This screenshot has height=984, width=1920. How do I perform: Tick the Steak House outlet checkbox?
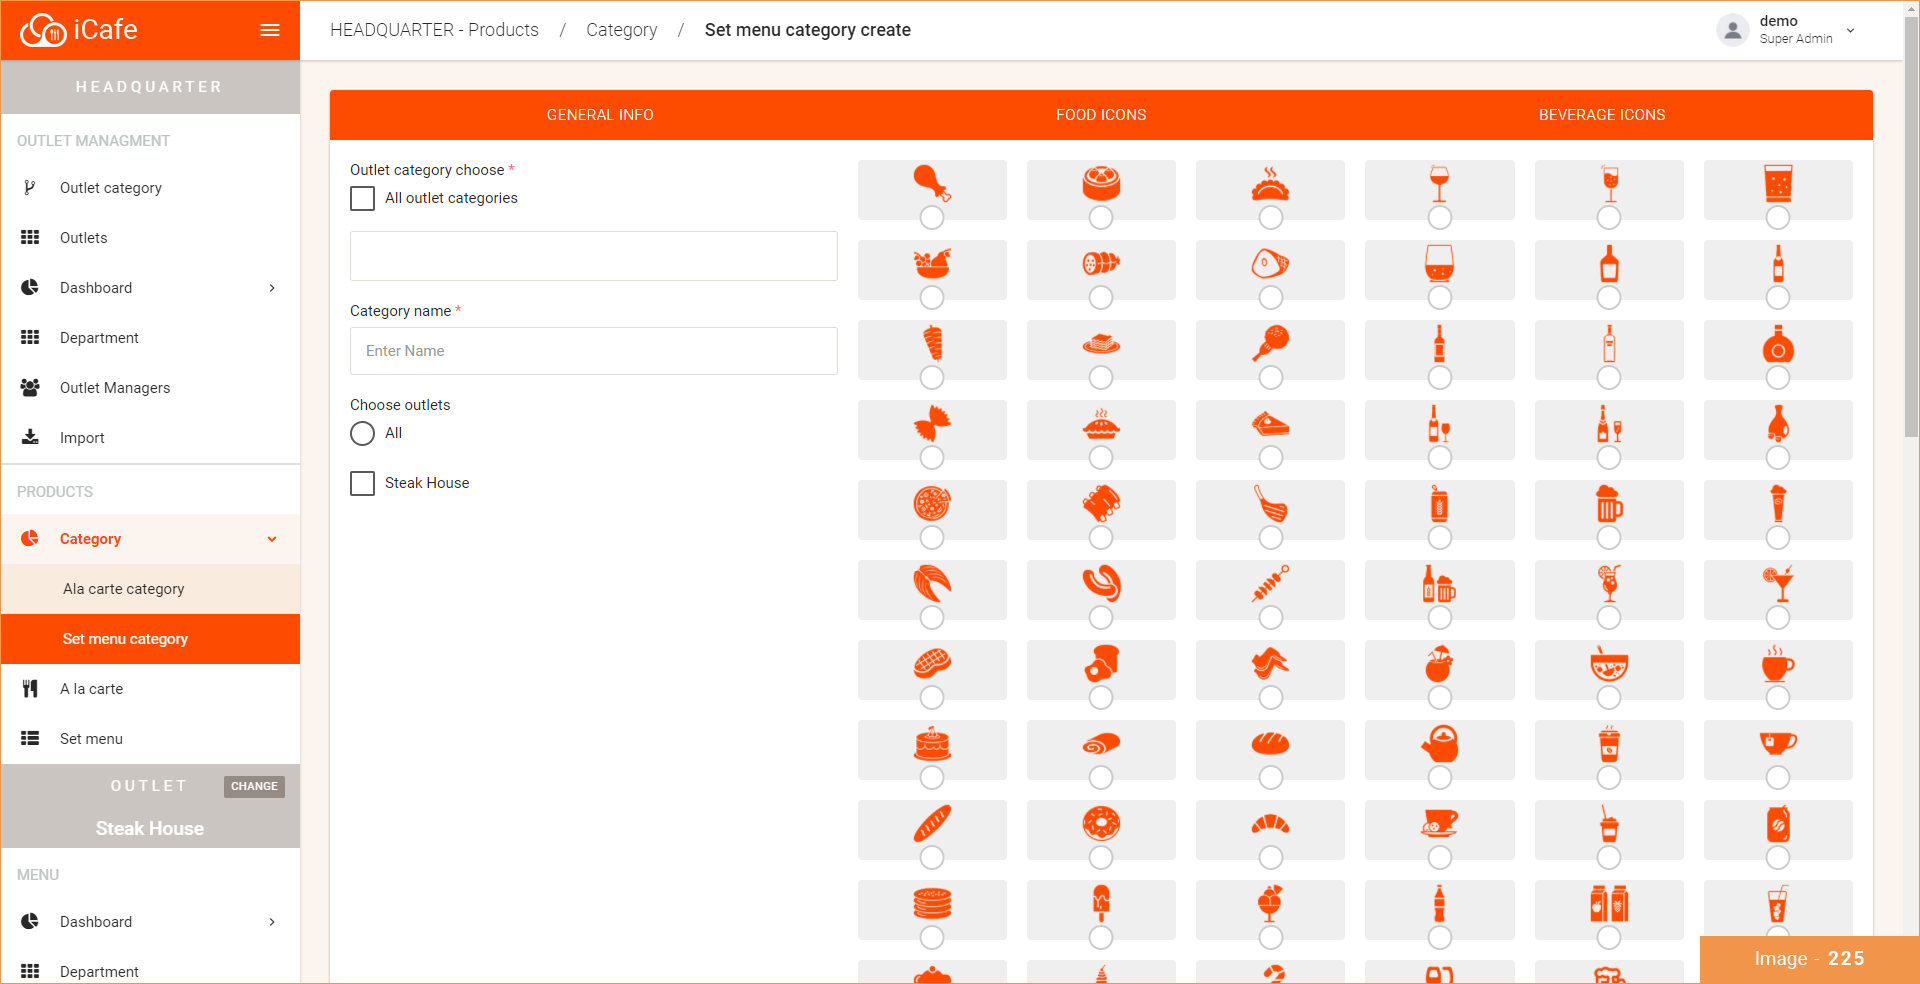362,483
